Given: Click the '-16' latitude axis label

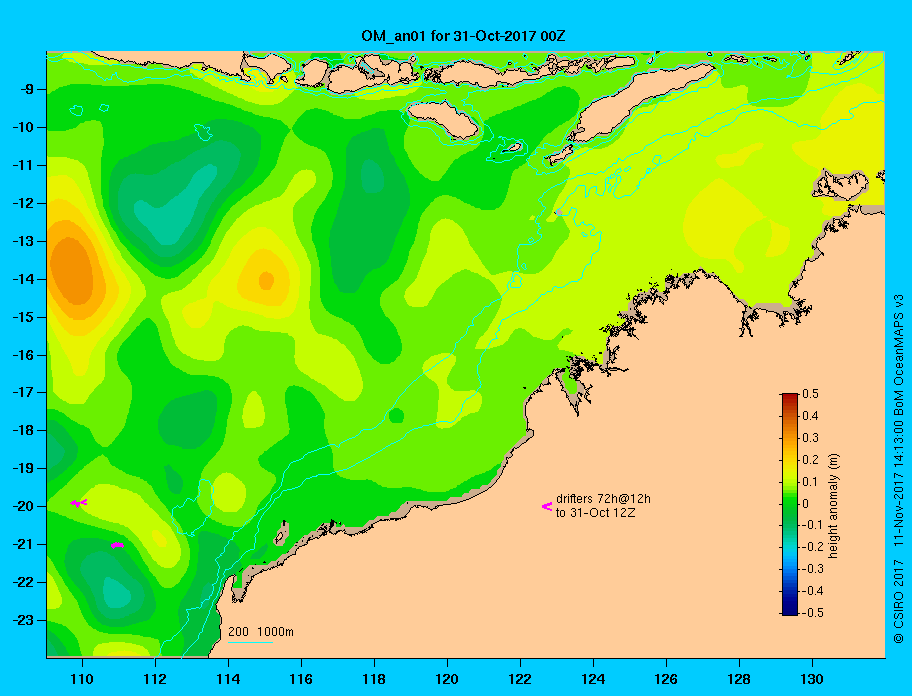Looking at the screenshot, I should (24, 355).
